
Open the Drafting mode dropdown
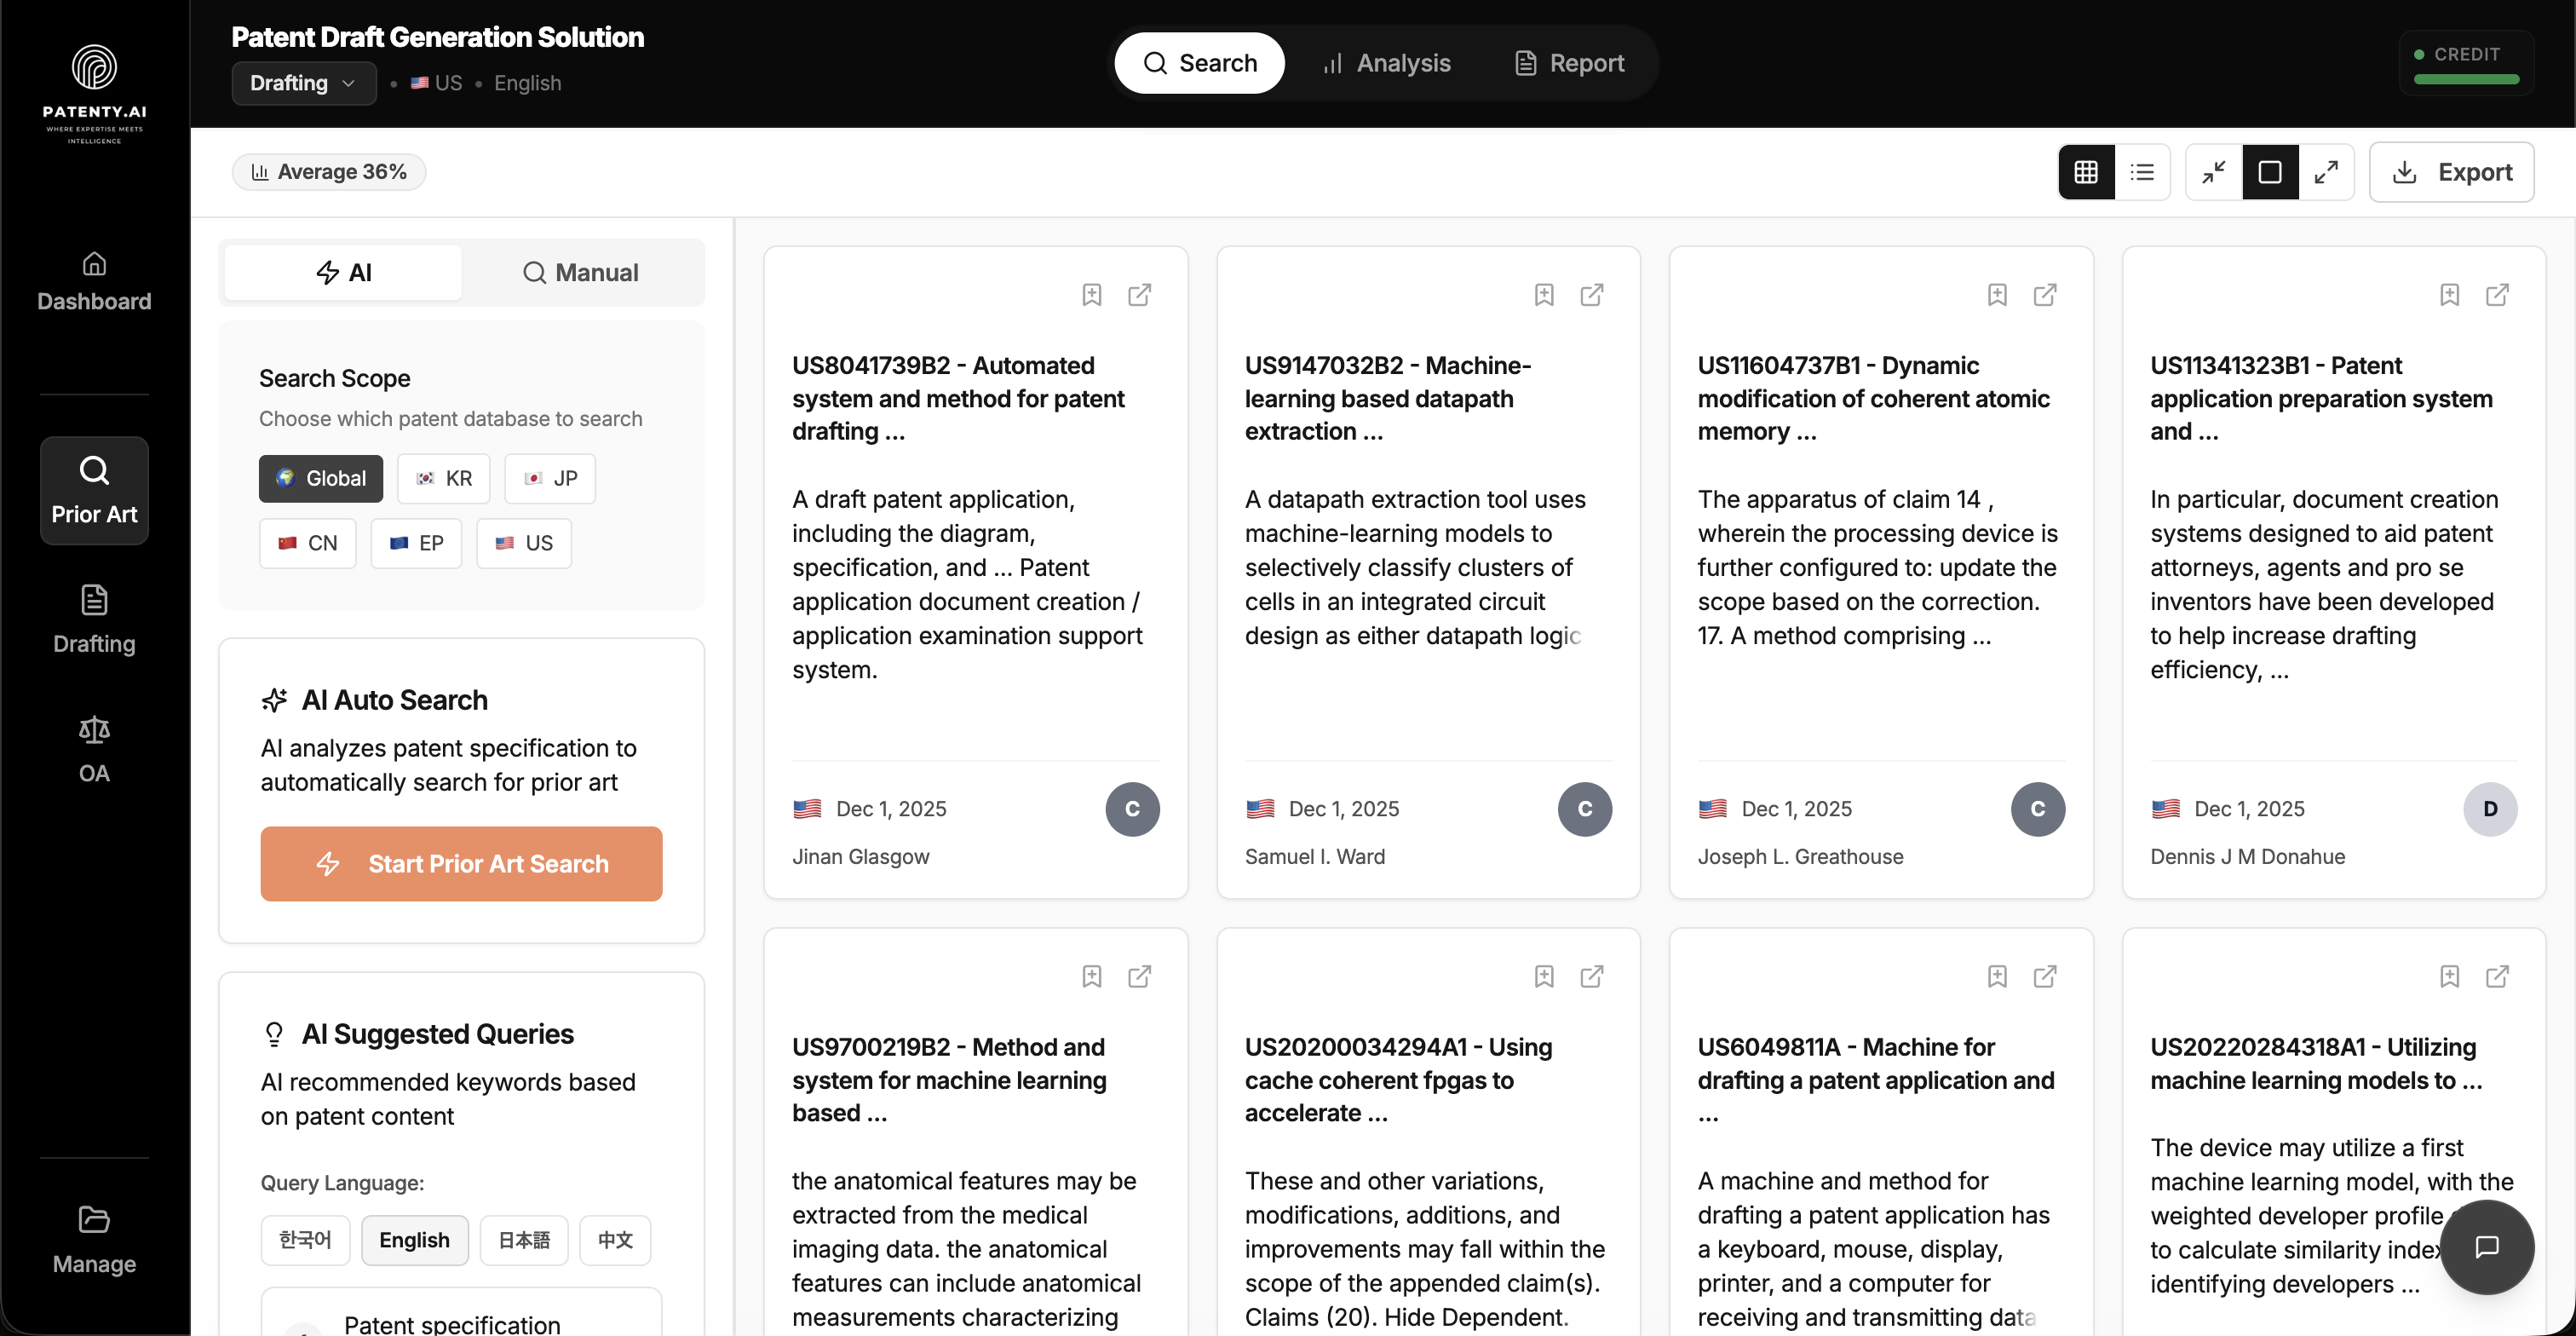302,83
